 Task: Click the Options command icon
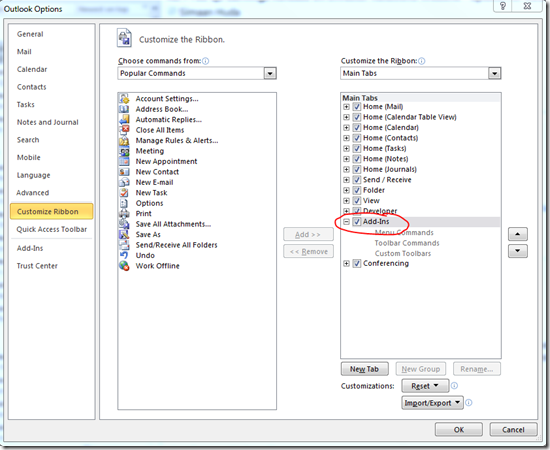point(124,203)
